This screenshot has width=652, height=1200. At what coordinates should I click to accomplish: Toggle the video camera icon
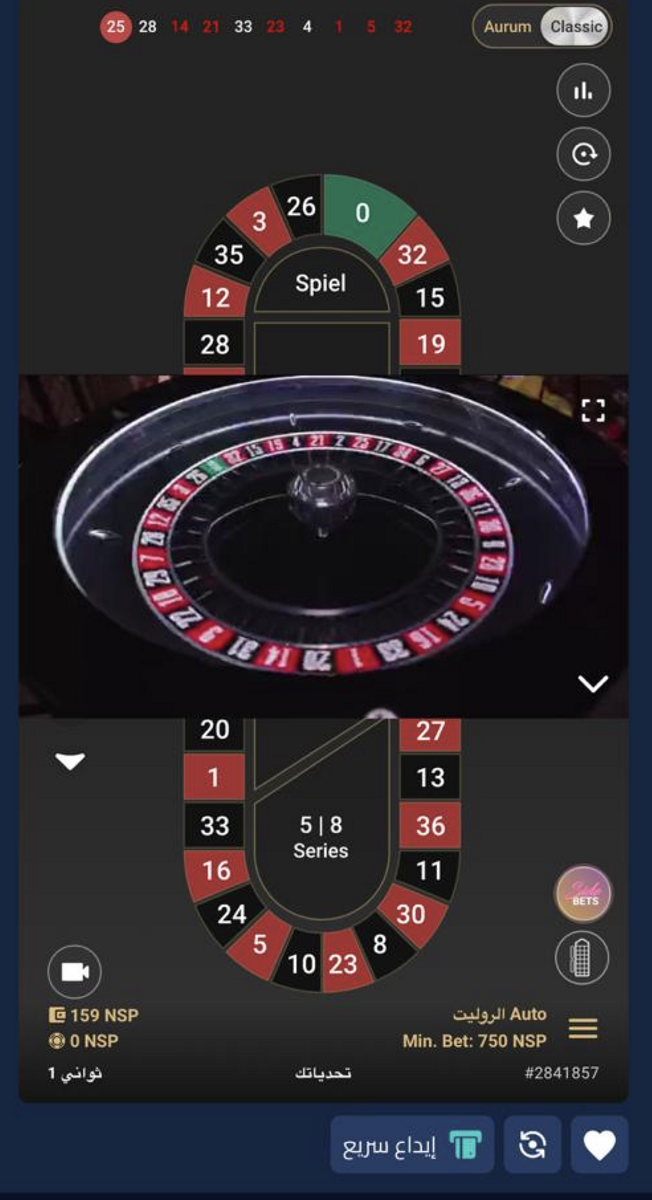[x=75, y=971]
